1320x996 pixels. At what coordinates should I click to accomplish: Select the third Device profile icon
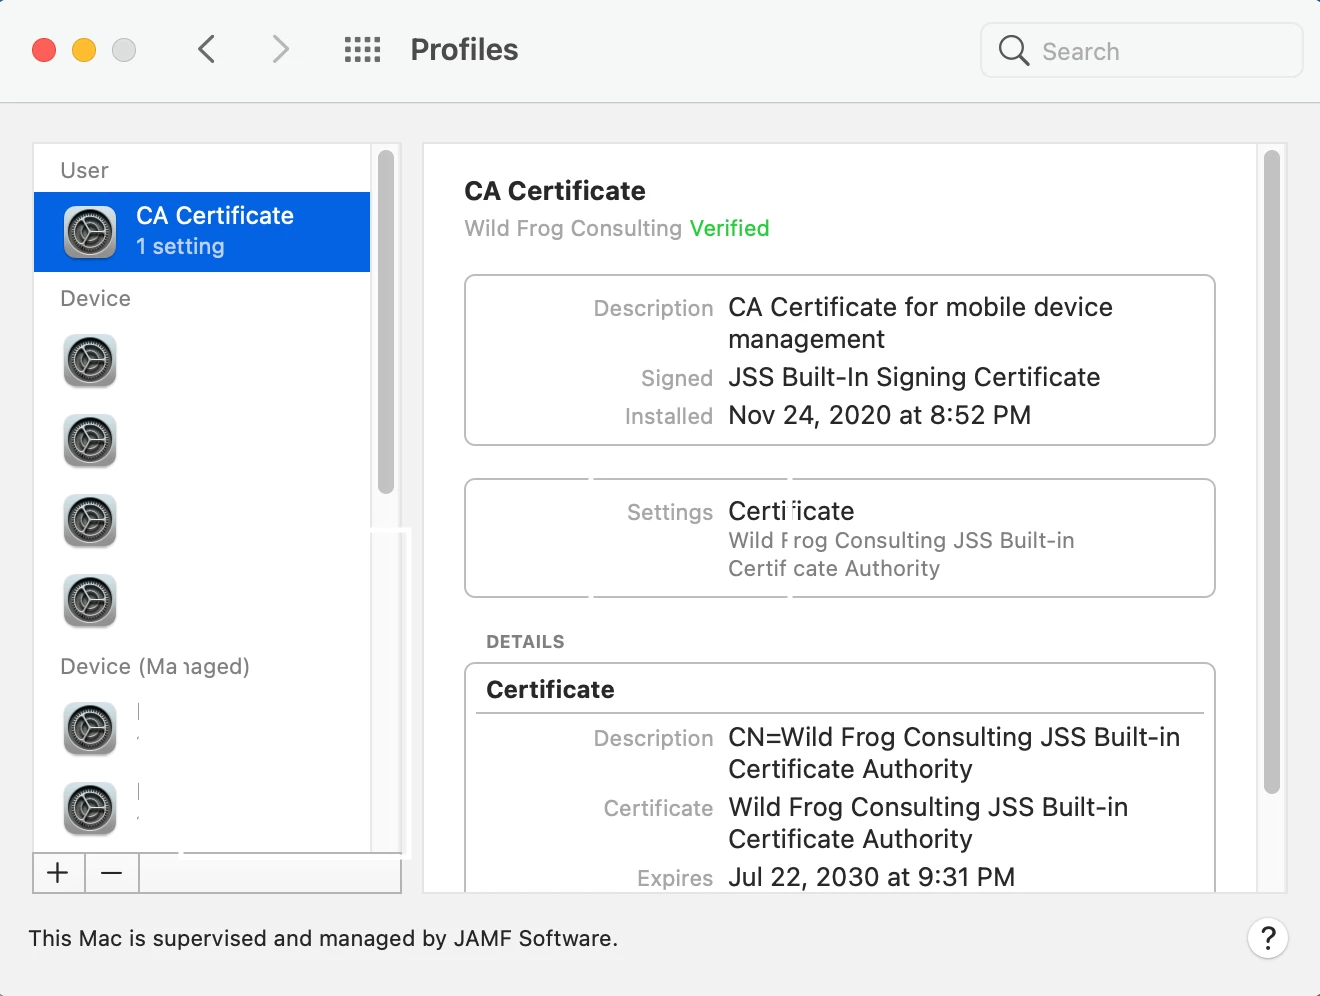click(x=90, y=520)
